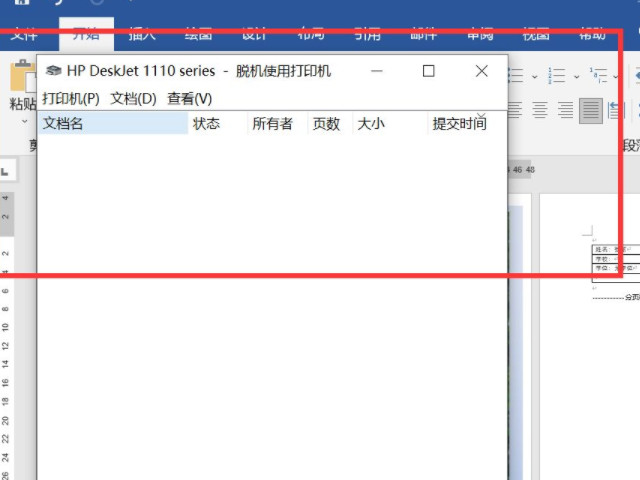This screenshot has width=640, height=480.
Task: Open the numbering style dropdown arrow
Action: coord(576,76)
